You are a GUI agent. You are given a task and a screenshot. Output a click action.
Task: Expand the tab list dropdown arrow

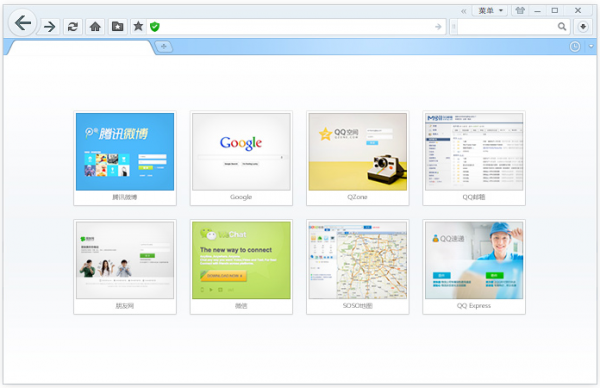pos(591,46)
